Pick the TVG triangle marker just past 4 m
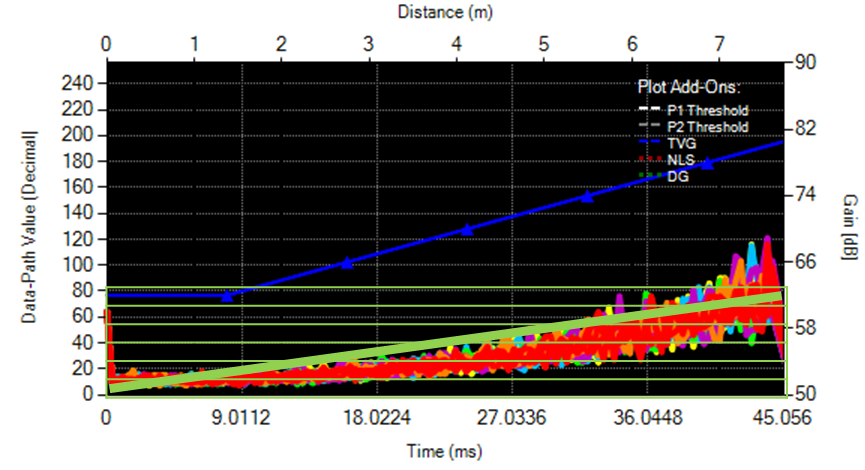The image size is (865, 470). point(467,229)
